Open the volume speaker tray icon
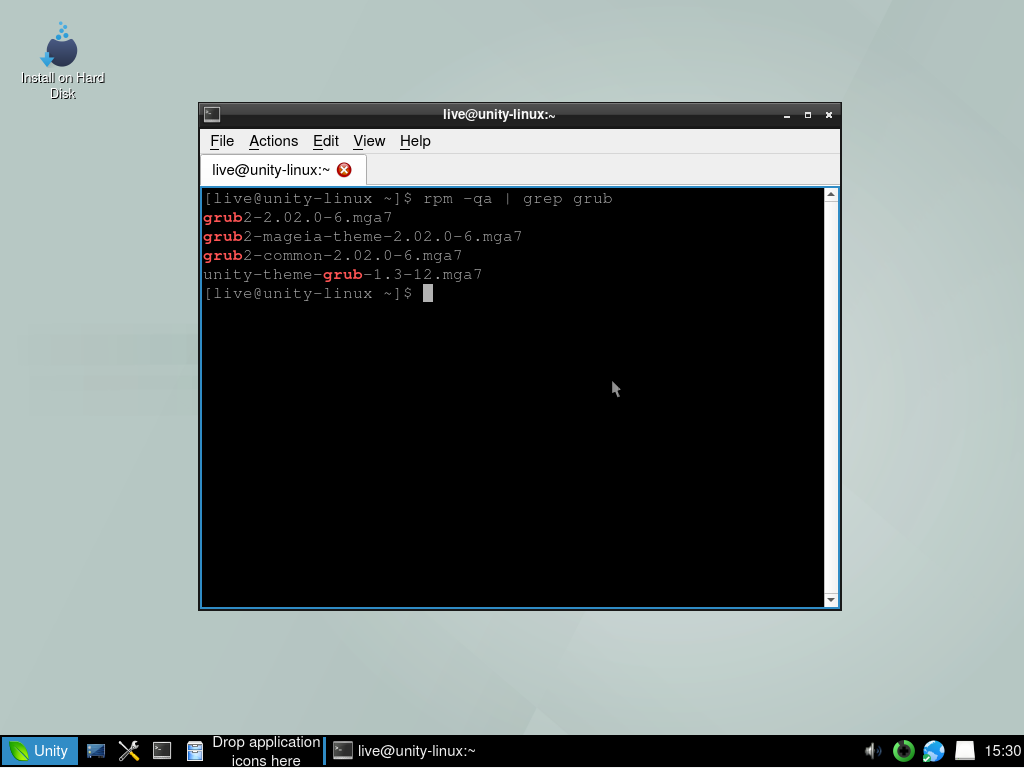The image size is (1024, 768). click(x=872, y=751)
